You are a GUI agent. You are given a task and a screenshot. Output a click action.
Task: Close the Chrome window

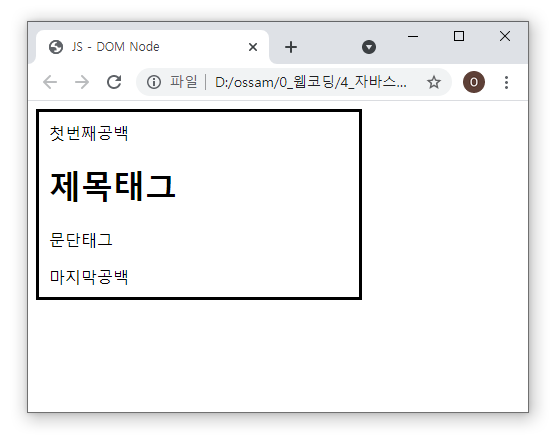(x=505, y=36)
